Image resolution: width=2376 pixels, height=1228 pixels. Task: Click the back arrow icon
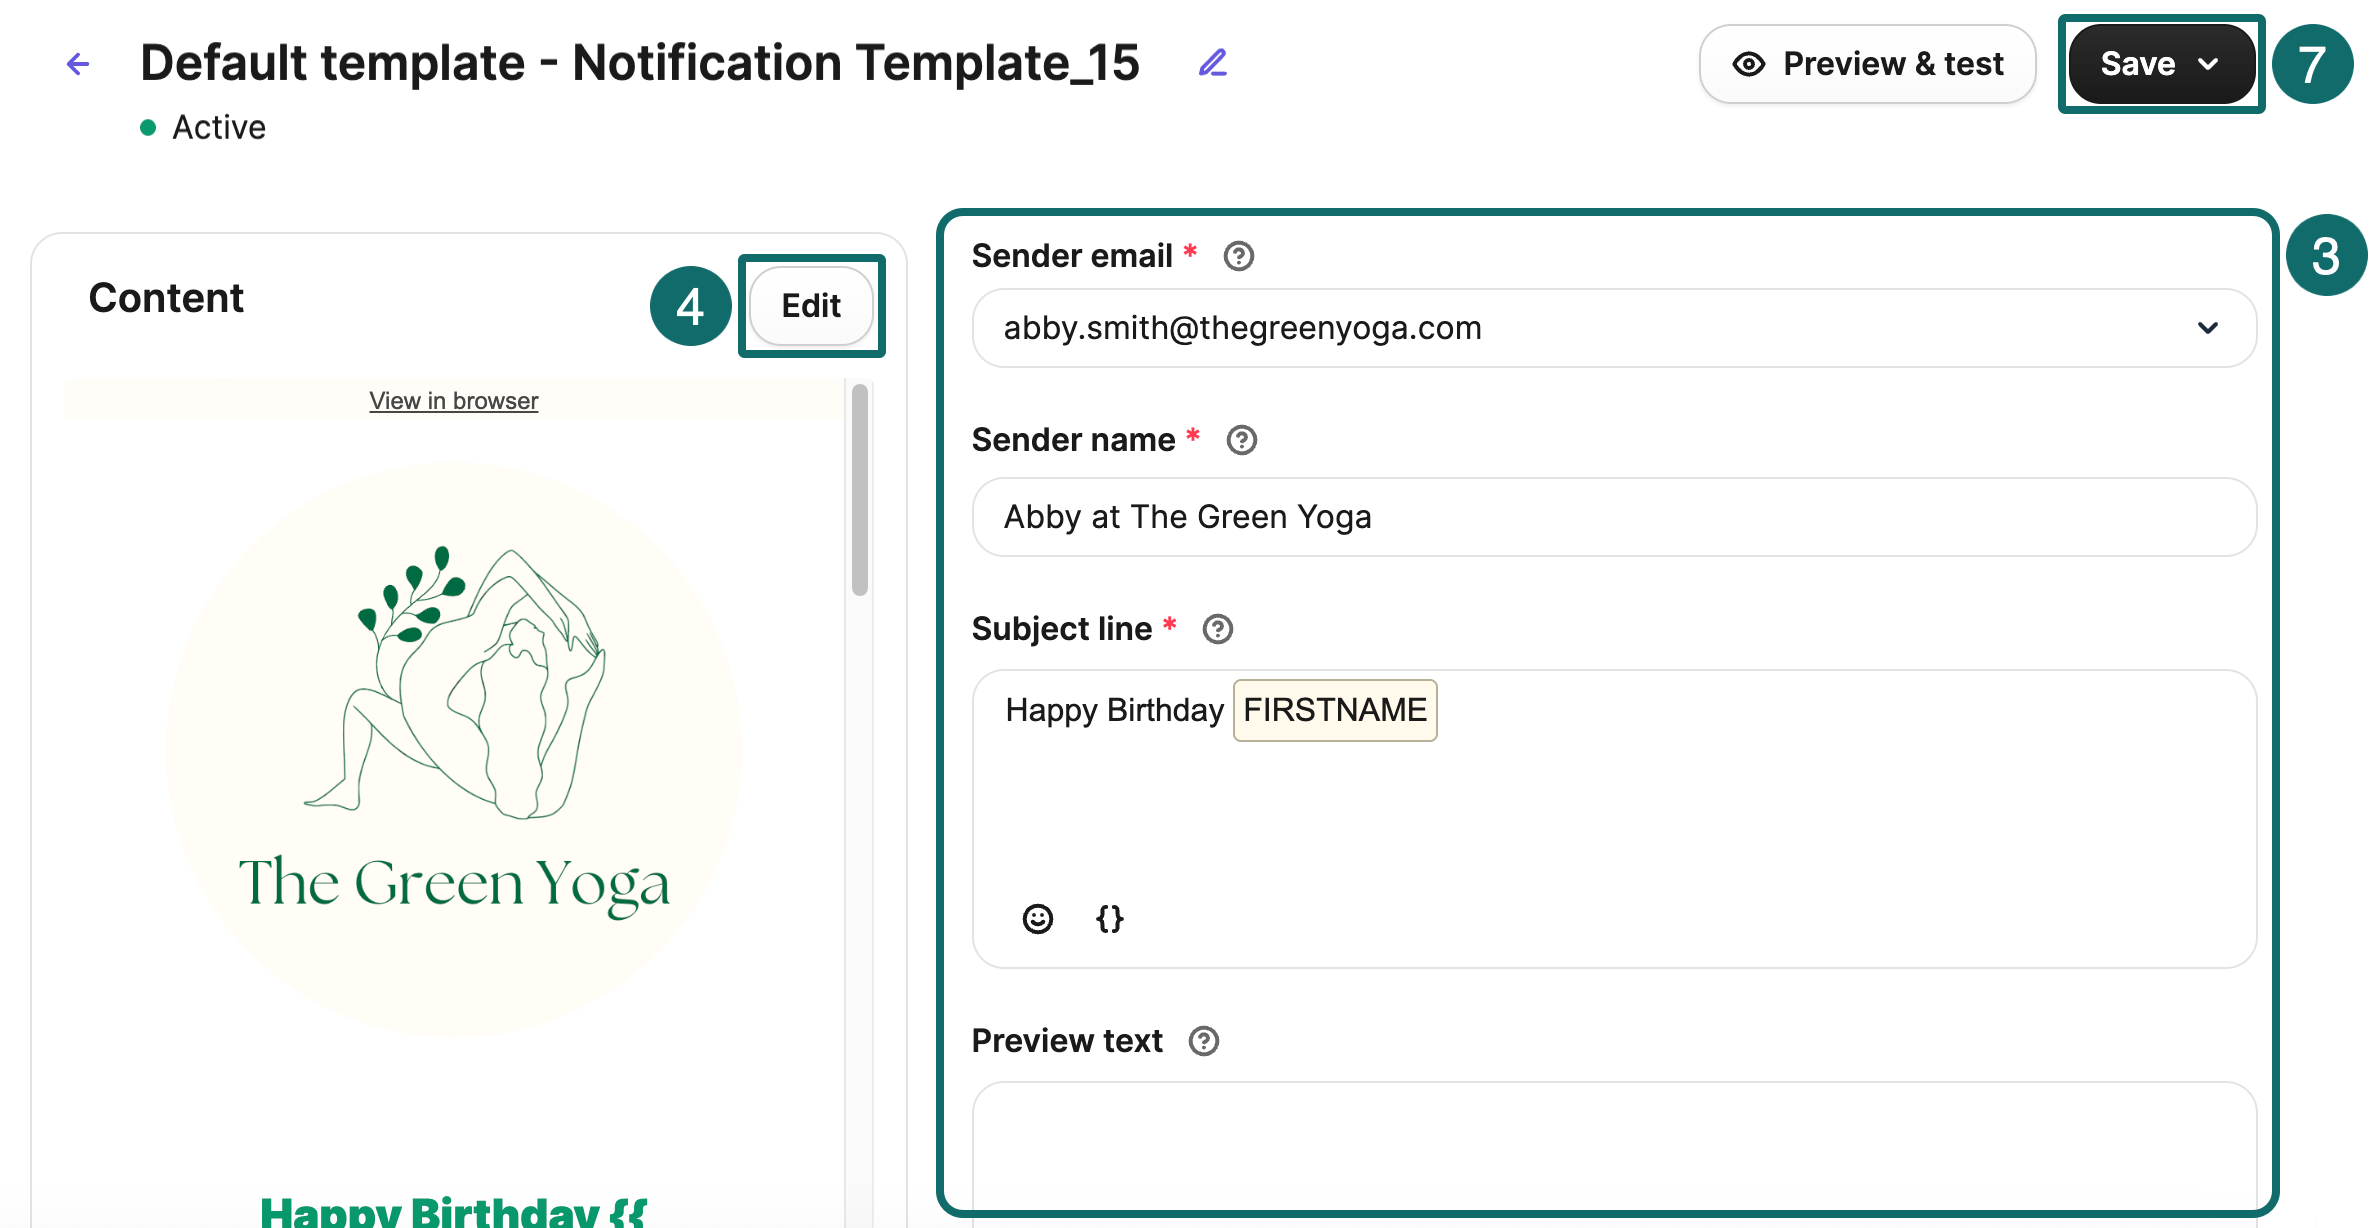pos(78,64)
